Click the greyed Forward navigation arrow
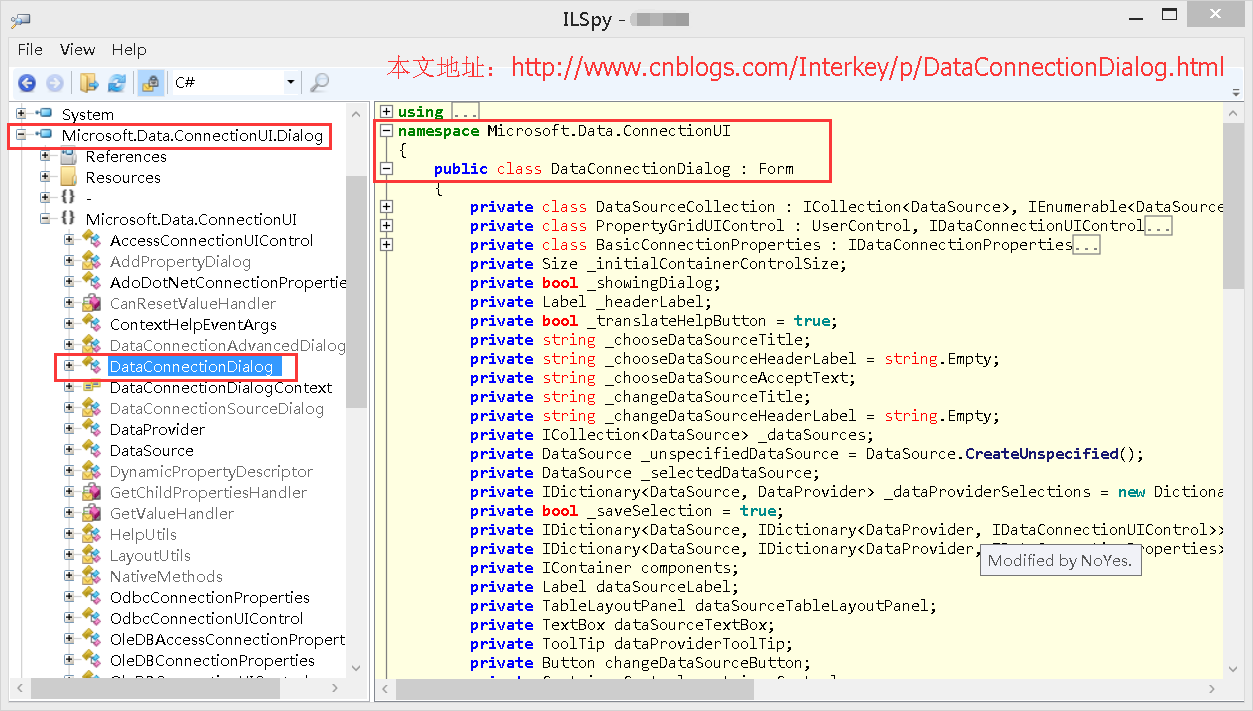Viewport: 1253px width, 711px height. (x=55, y=83)
